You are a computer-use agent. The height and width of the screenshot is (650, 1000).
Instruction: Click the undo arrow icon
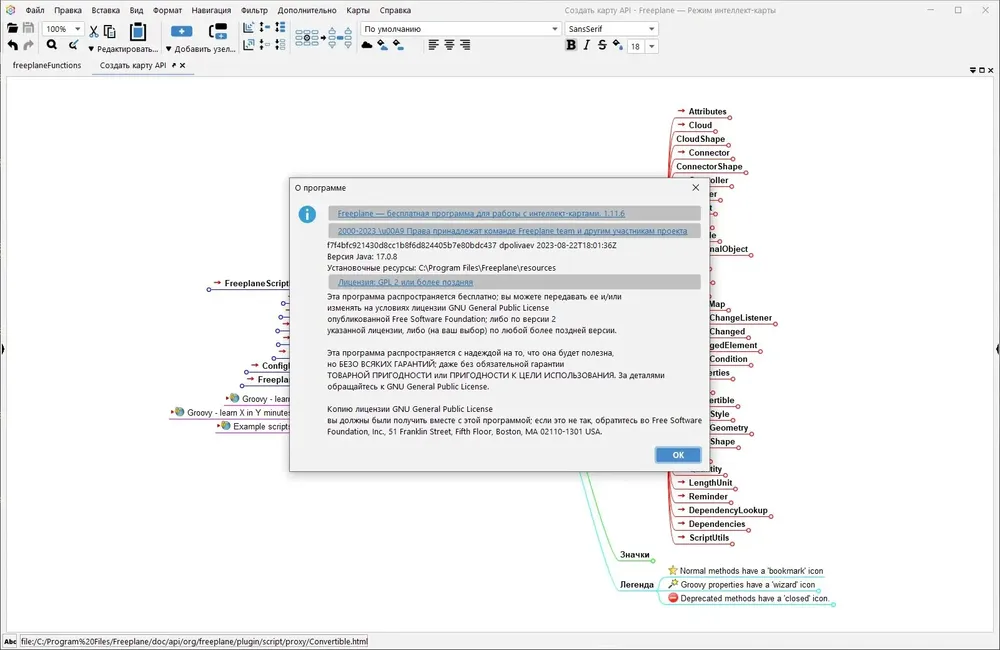13,45
